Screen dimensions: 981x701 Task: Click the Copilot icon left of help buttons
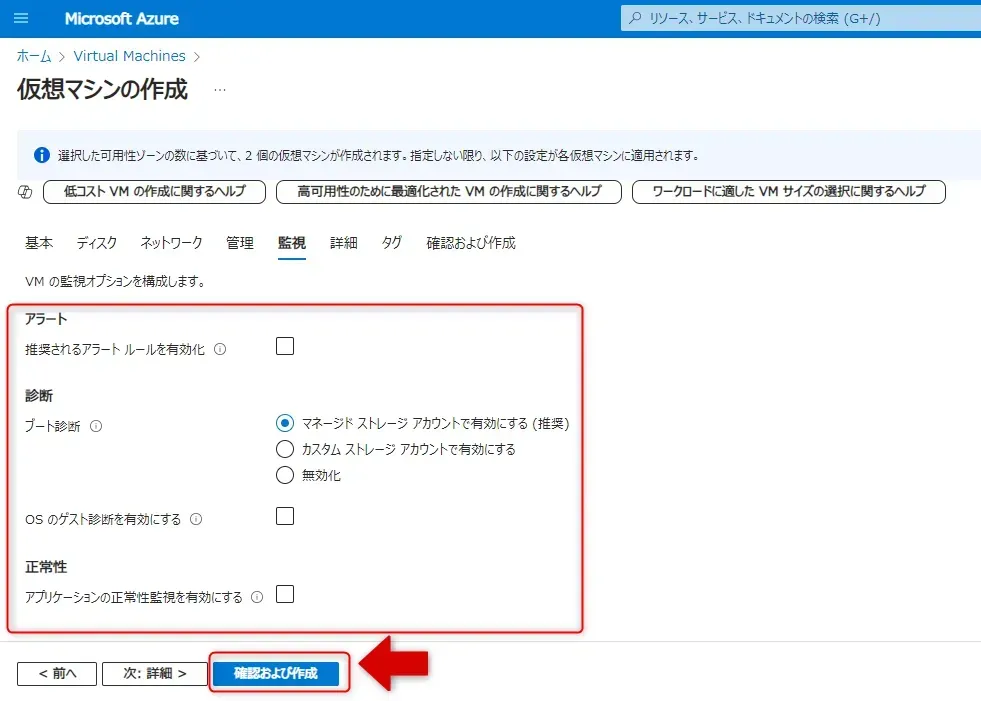[26, 192]
